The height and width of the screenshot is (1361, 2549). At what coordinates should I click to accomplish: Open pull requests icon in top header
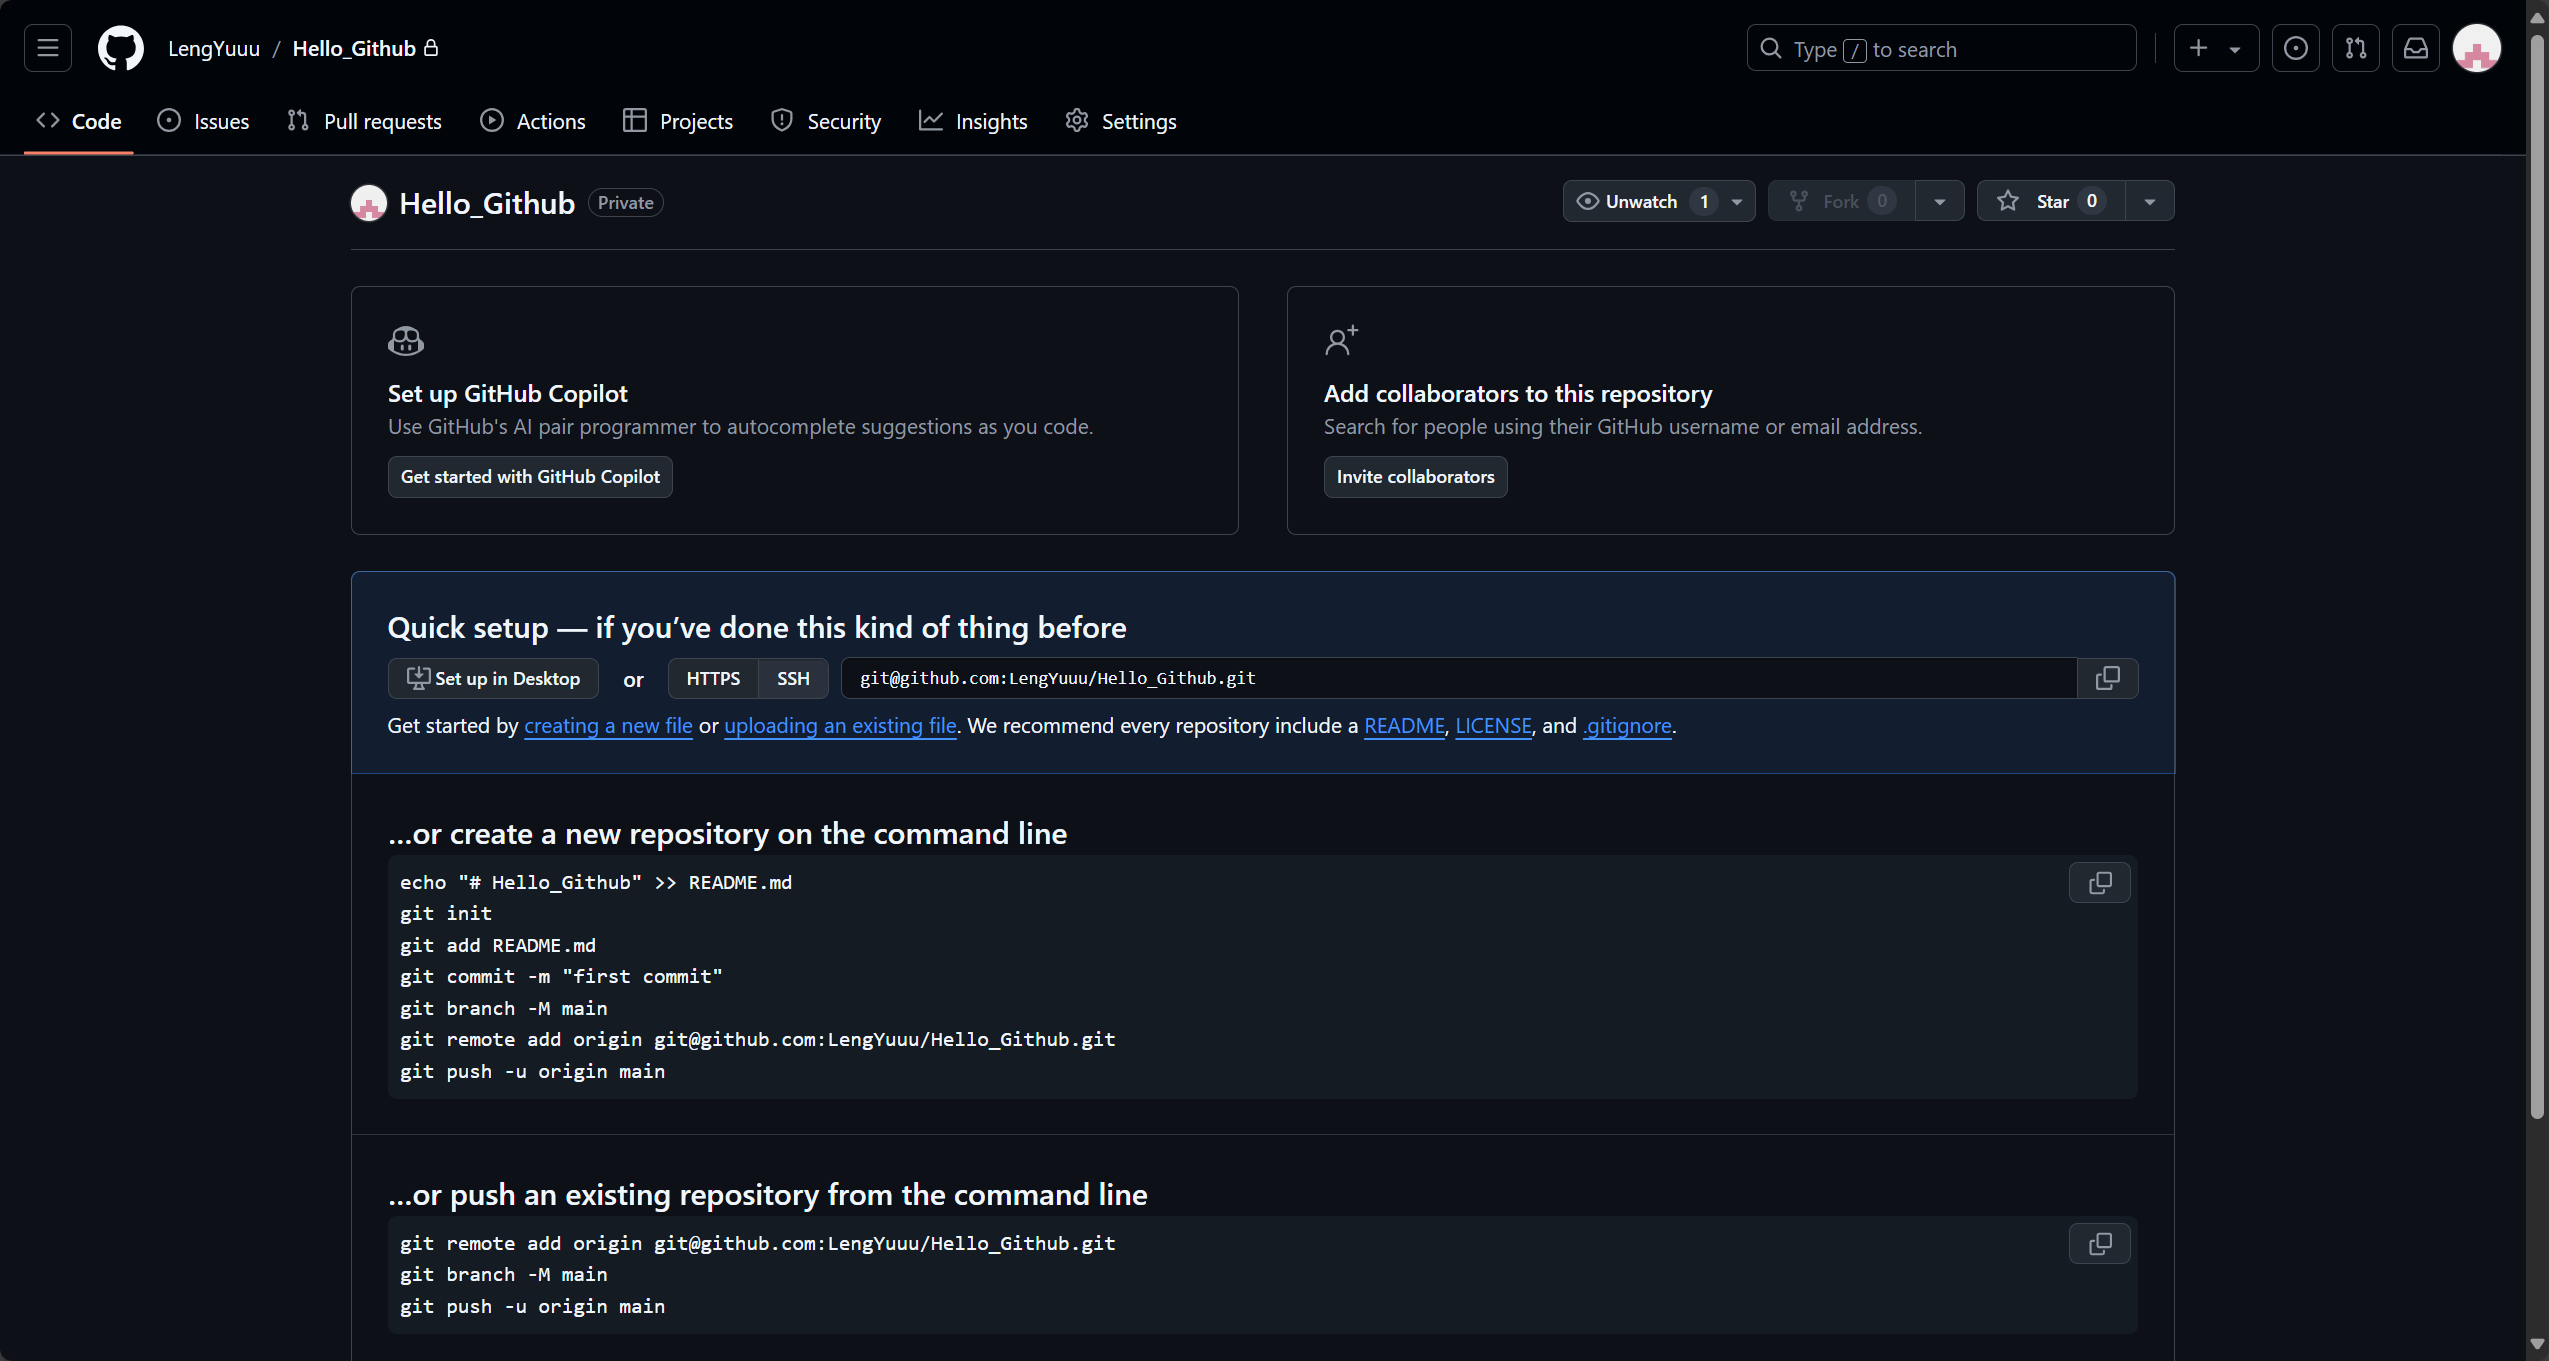(x=2355, y=48)
